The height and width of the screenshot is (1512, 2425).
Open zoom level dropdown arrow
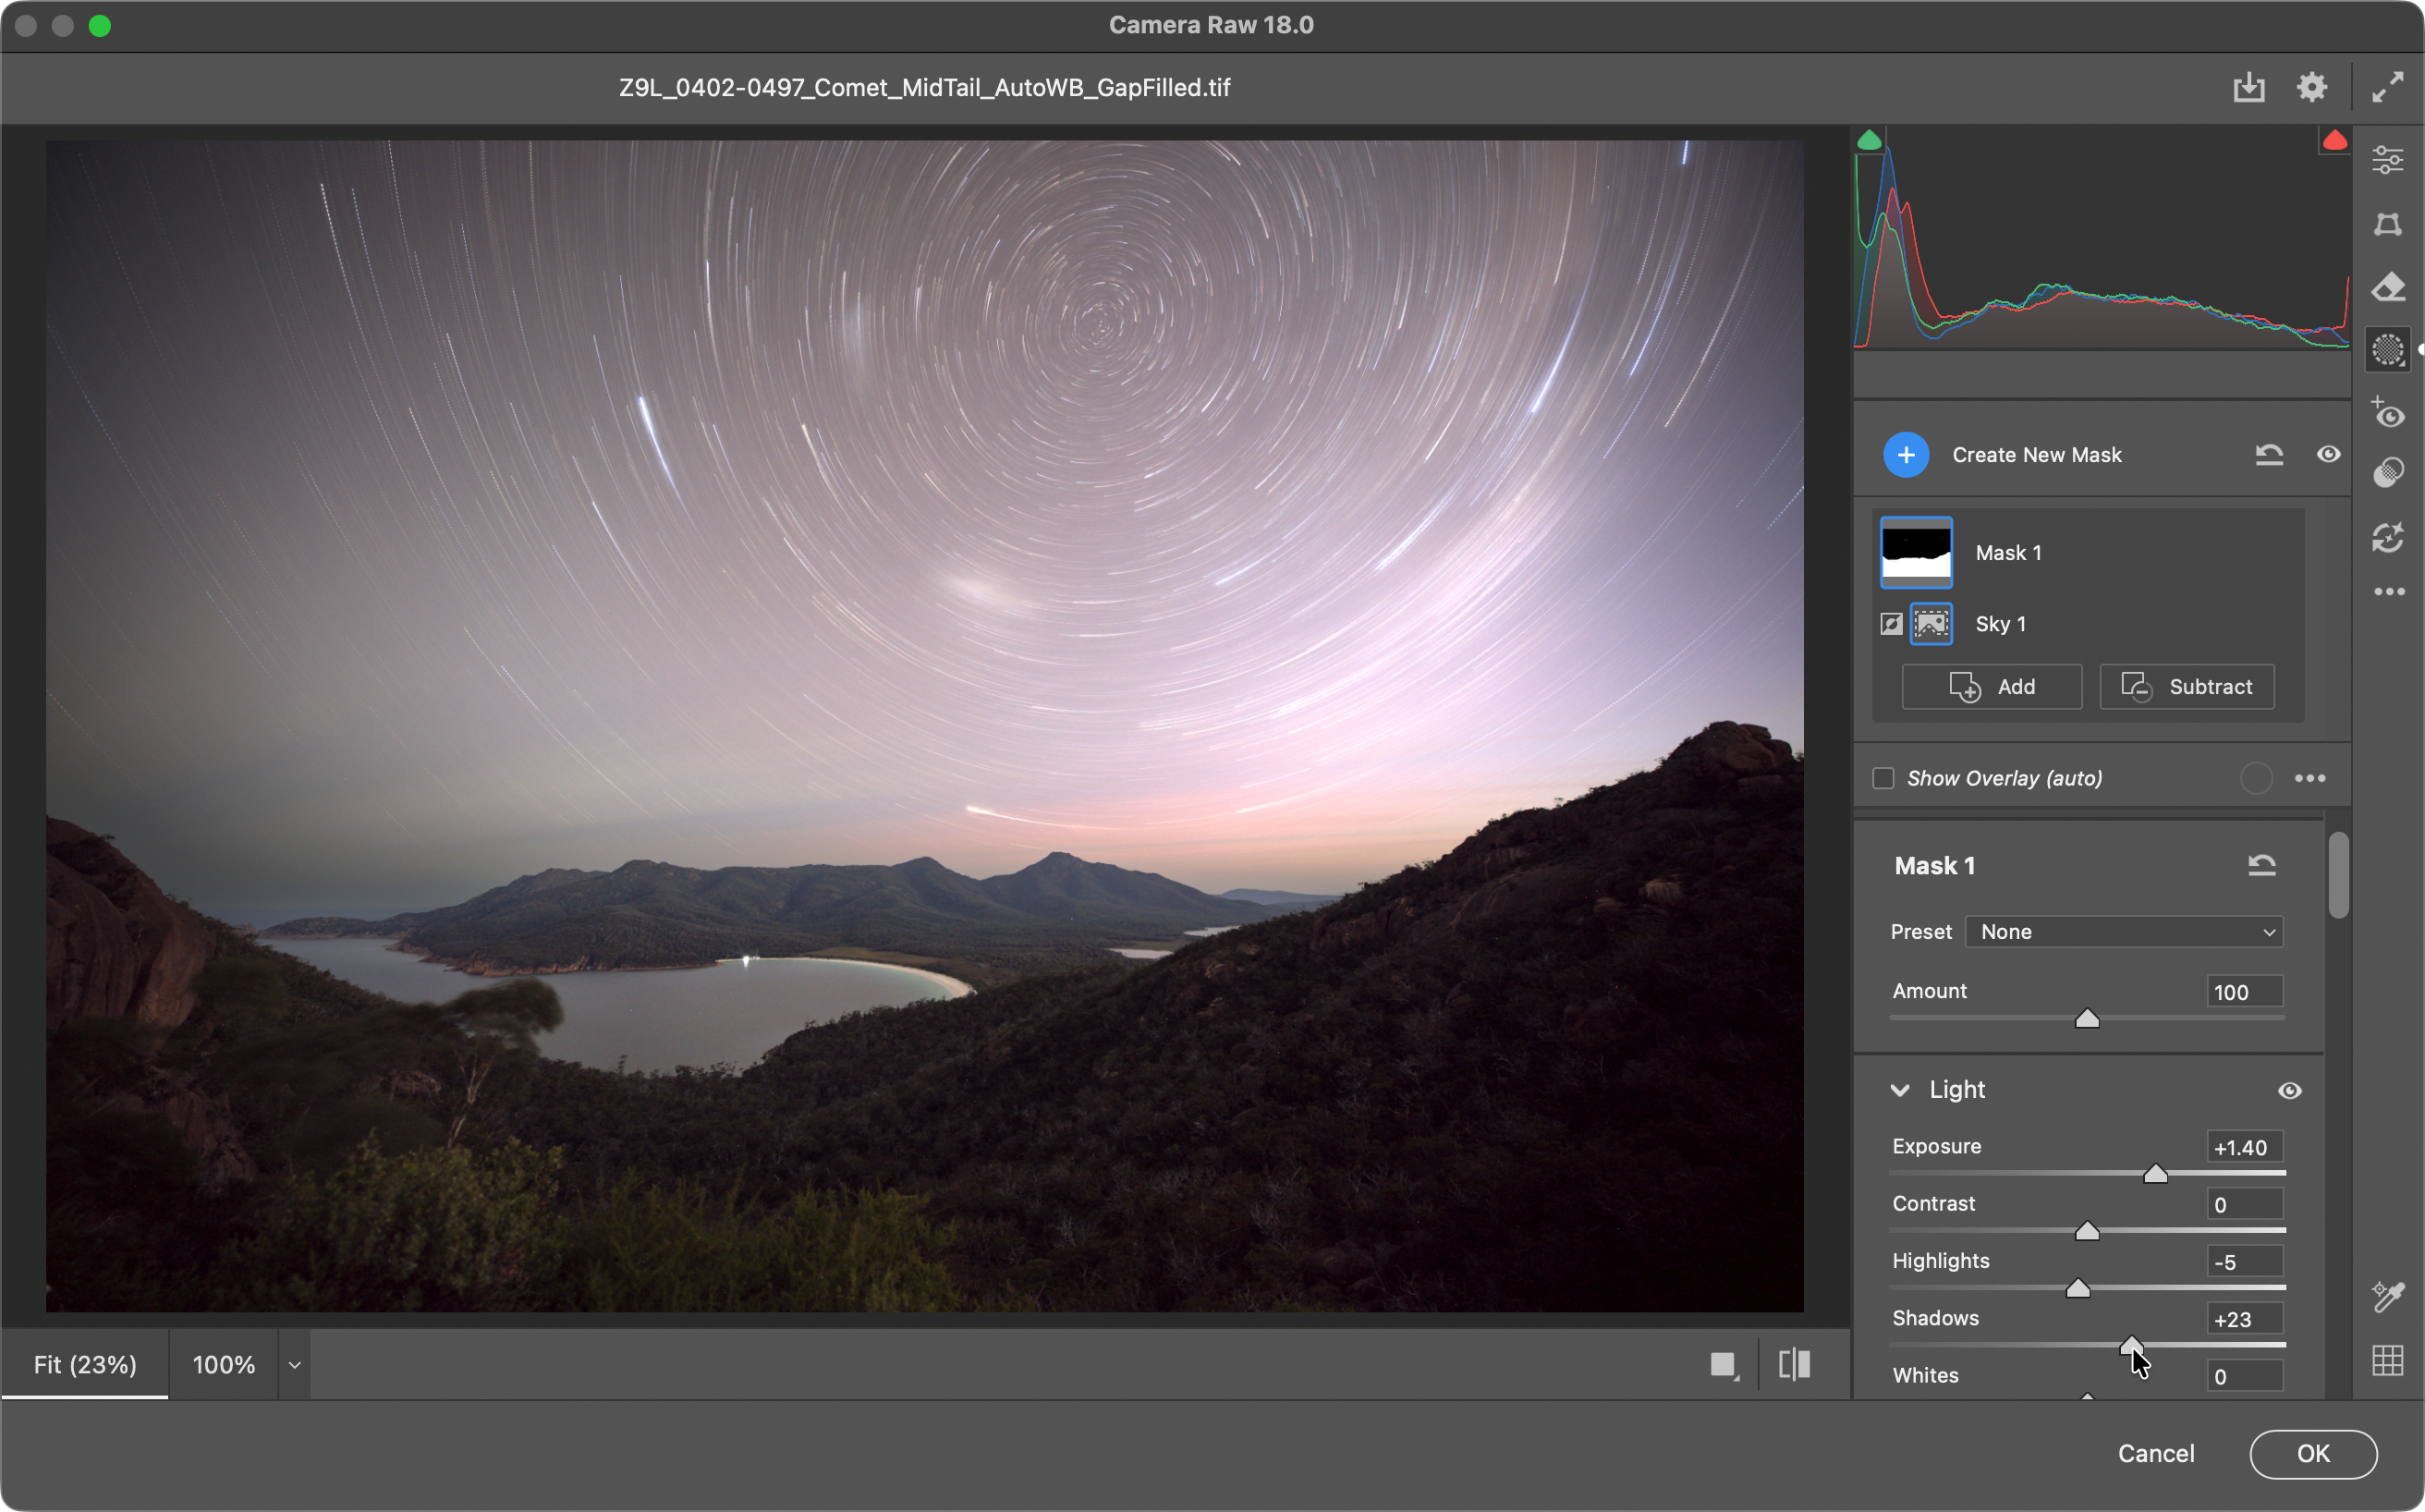click(x=295, y=1365)
